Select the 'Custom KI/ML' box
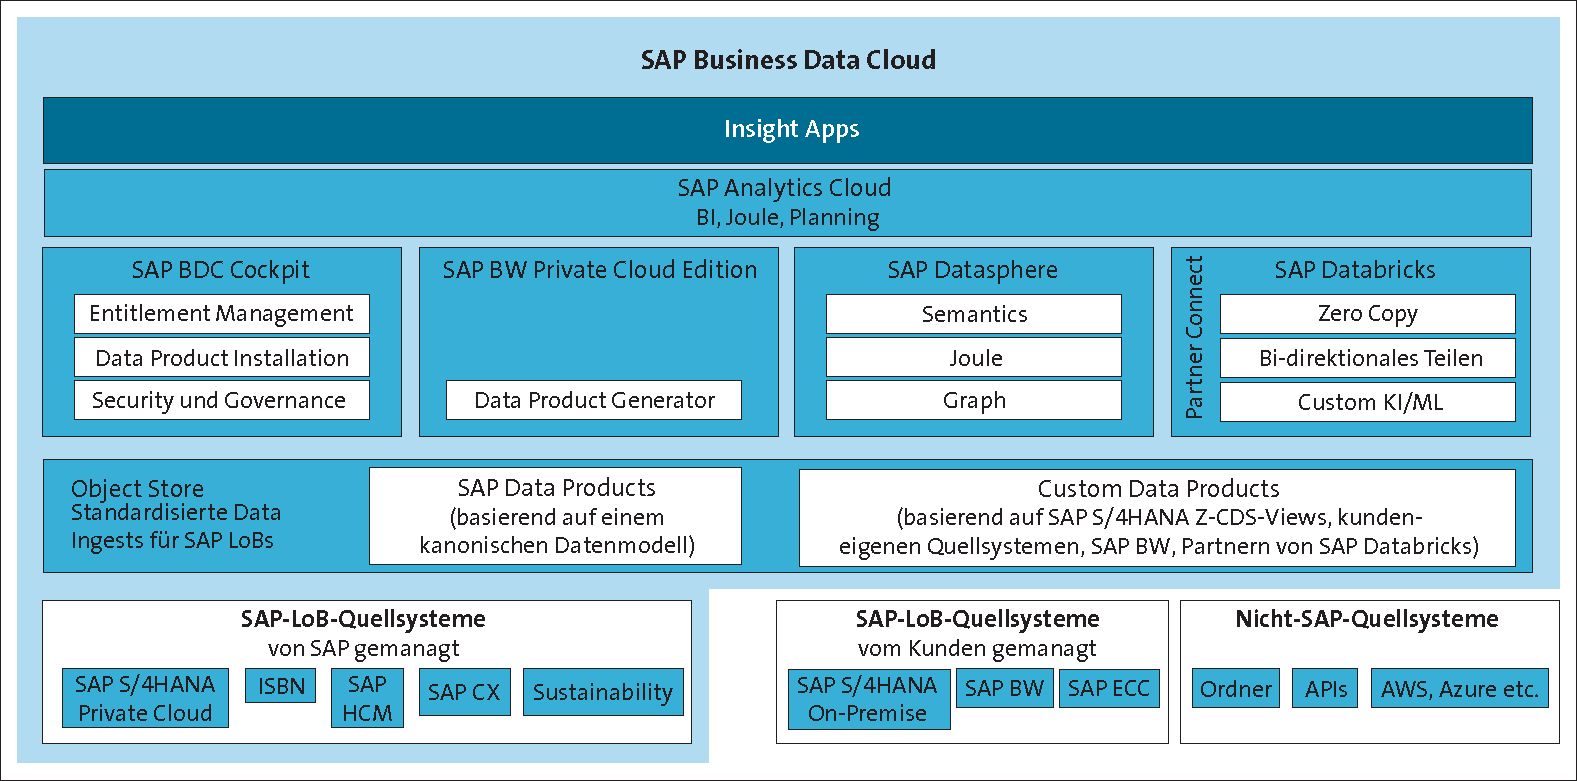Screen dimensions: 1577x781 1368,402
